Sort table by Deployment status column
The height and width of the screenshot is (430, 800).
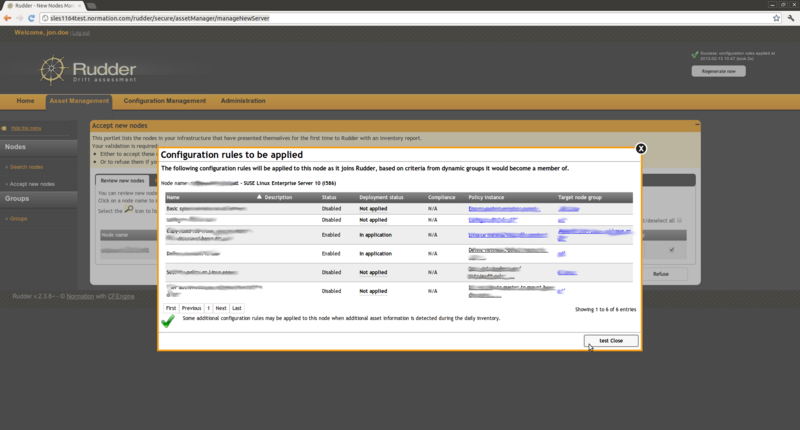381,197
